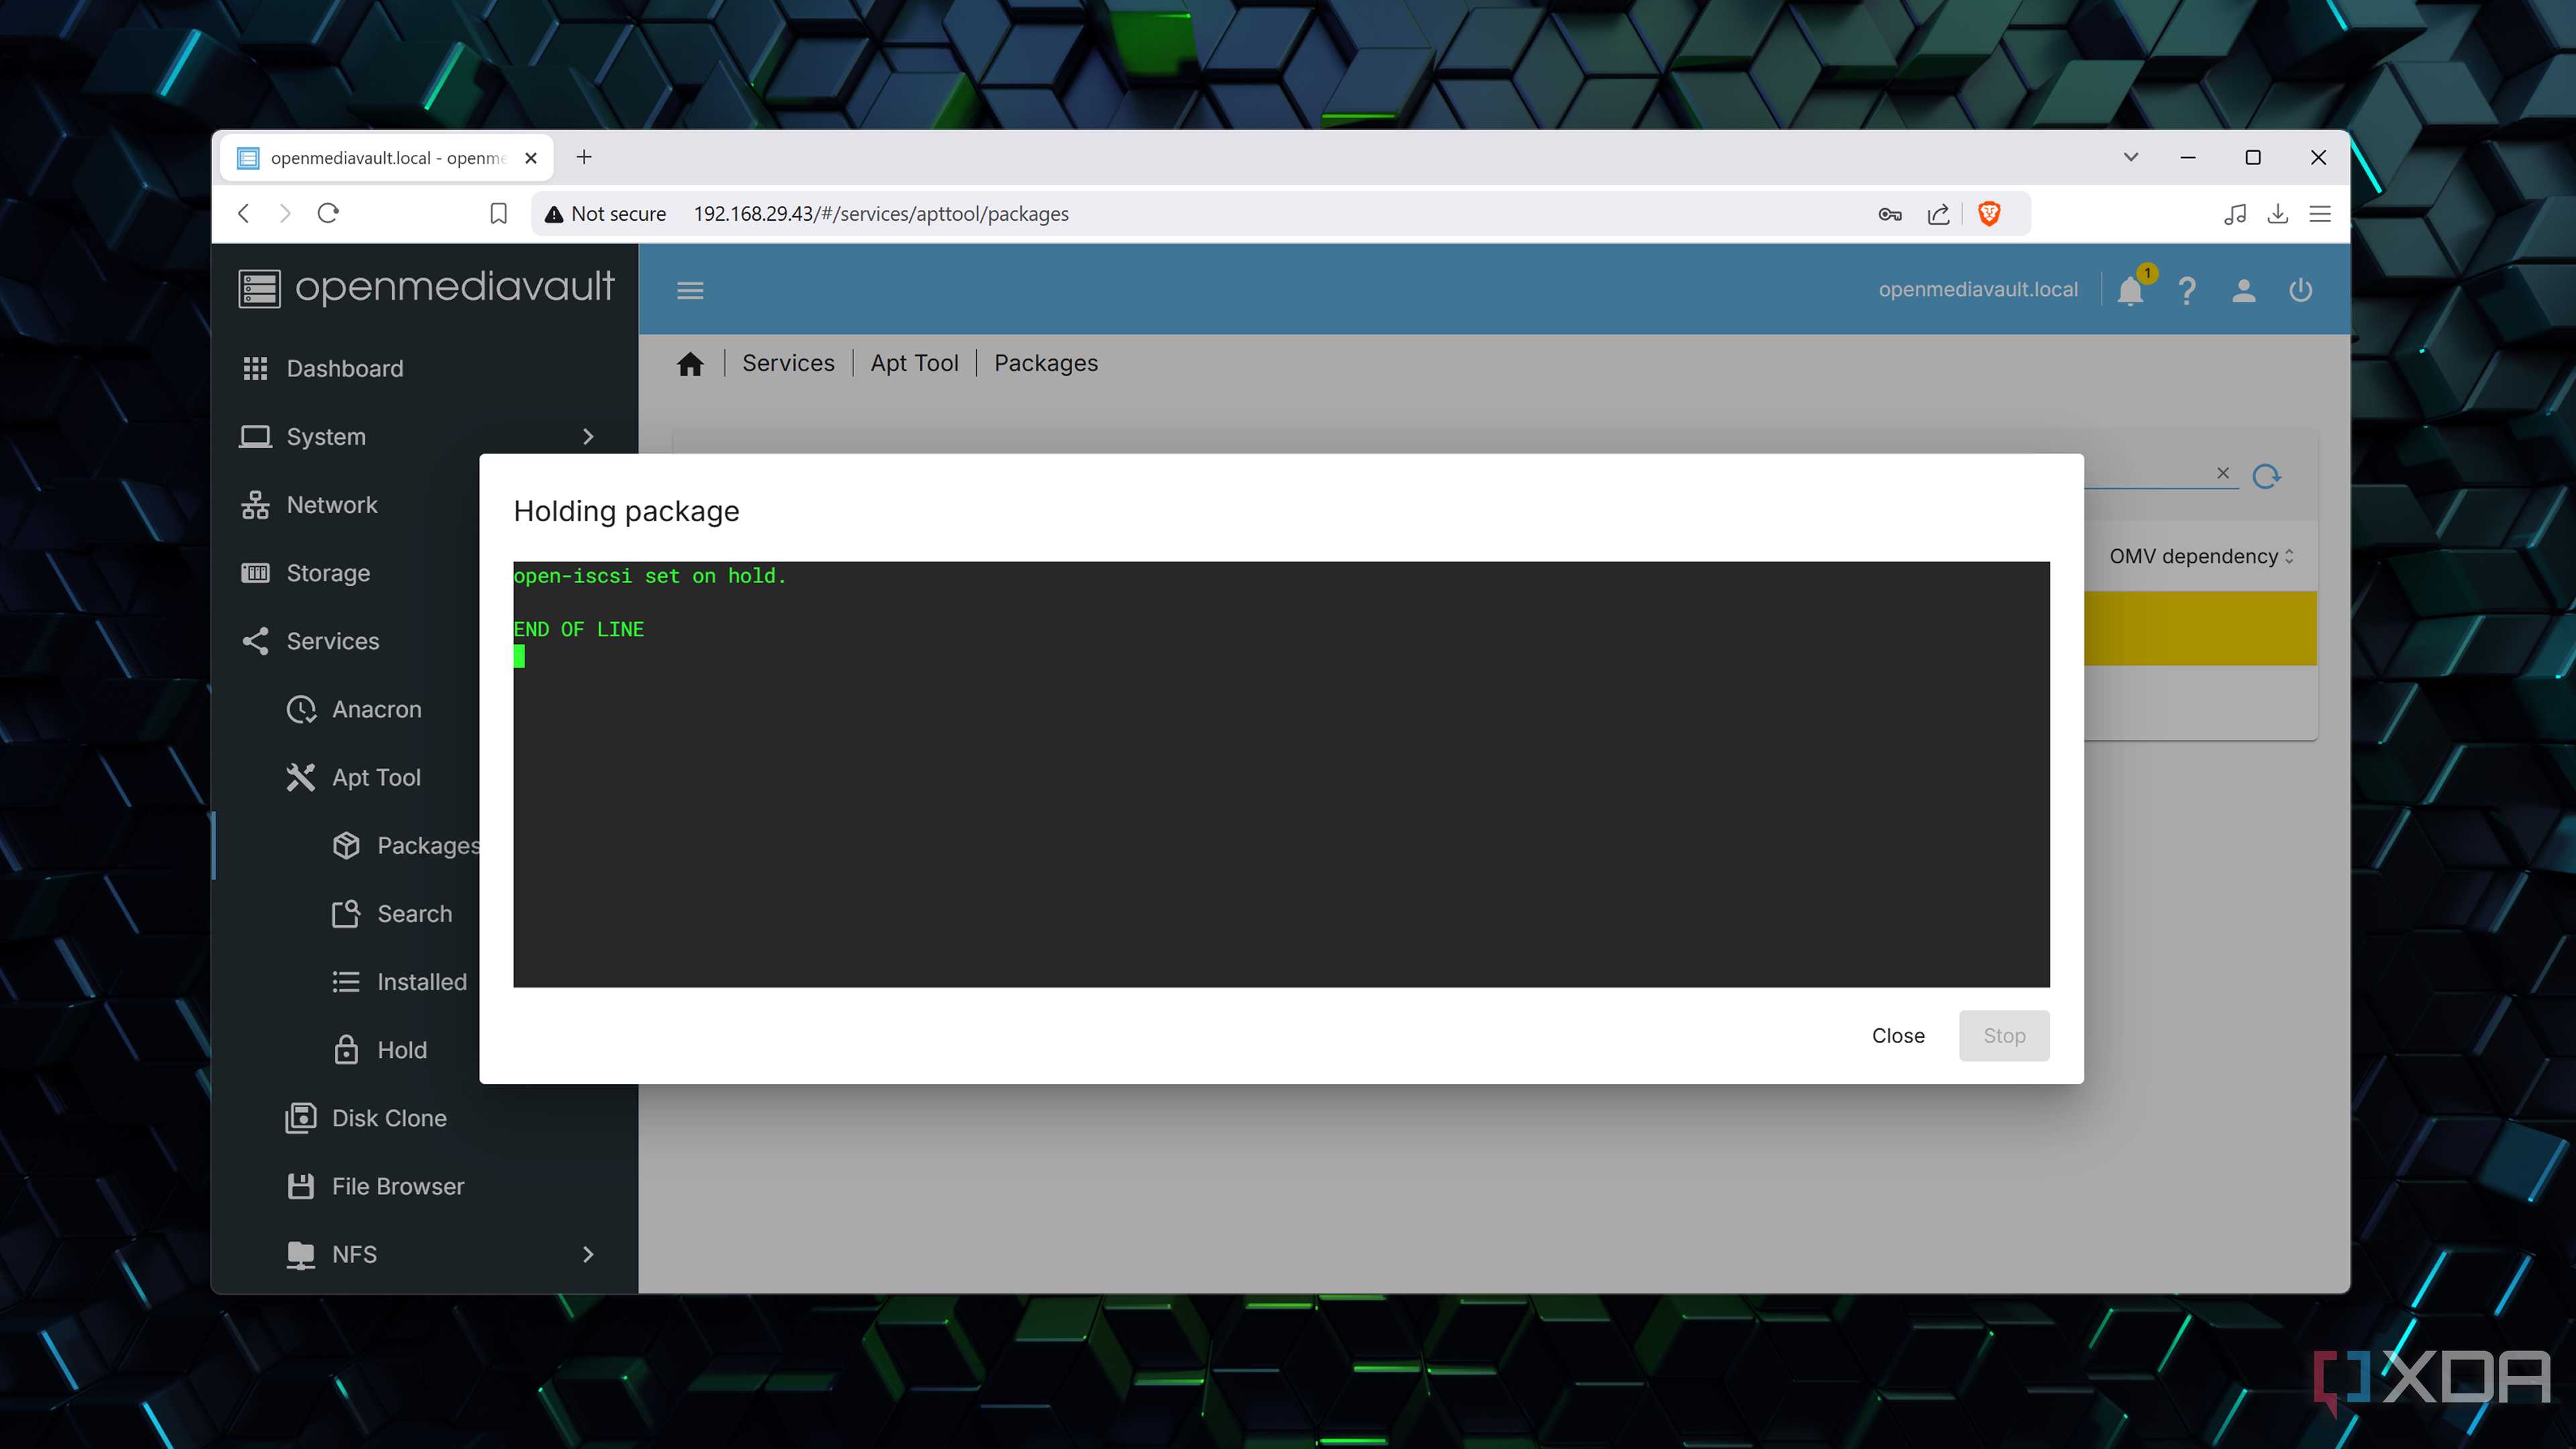This screenshot has height=1449, width=2576.
Task: Click the browser address bar URL
Action: coord(881,214)
